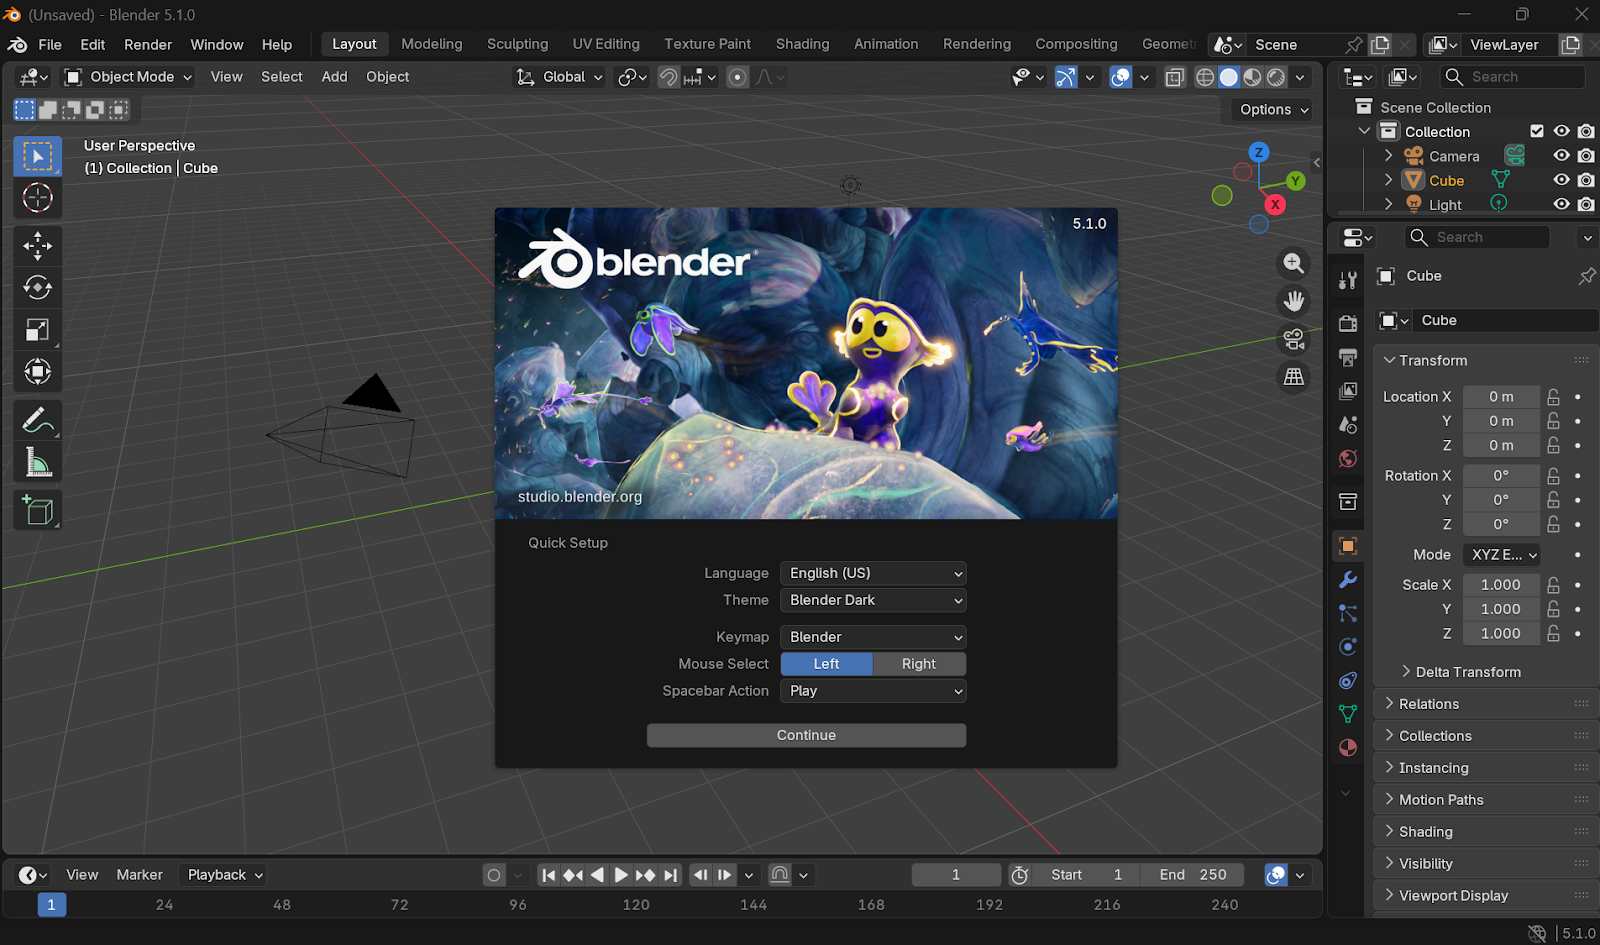Disable the Cube in renders via camera icon

point(1586,180)
